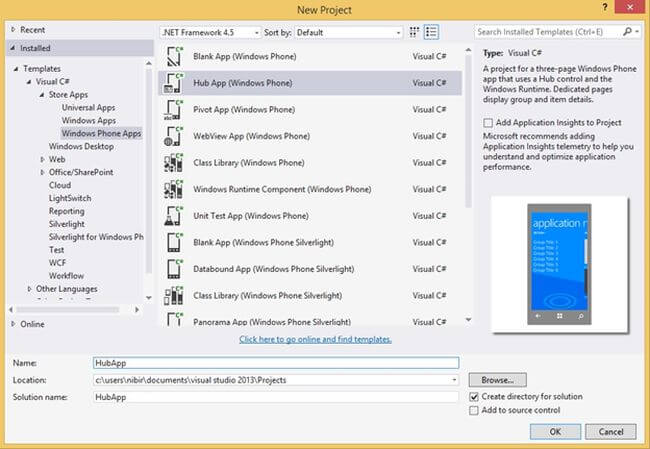Click the Search Installed Templates box
The width and height of the screenshot is (650, 449).
pyautogui.click(x=548, y=32)
